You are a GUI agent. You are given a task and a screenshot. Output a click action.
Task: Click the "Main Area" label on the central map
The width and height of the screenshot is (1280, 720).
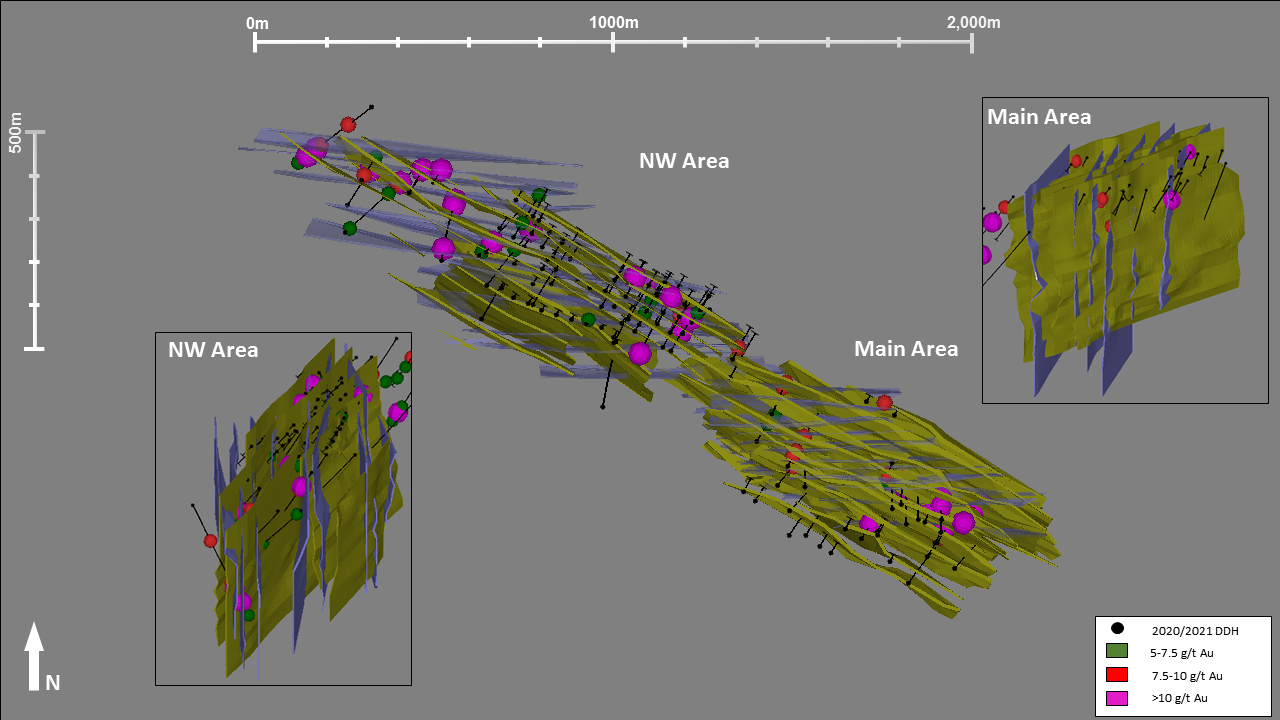tap(905, 349)
